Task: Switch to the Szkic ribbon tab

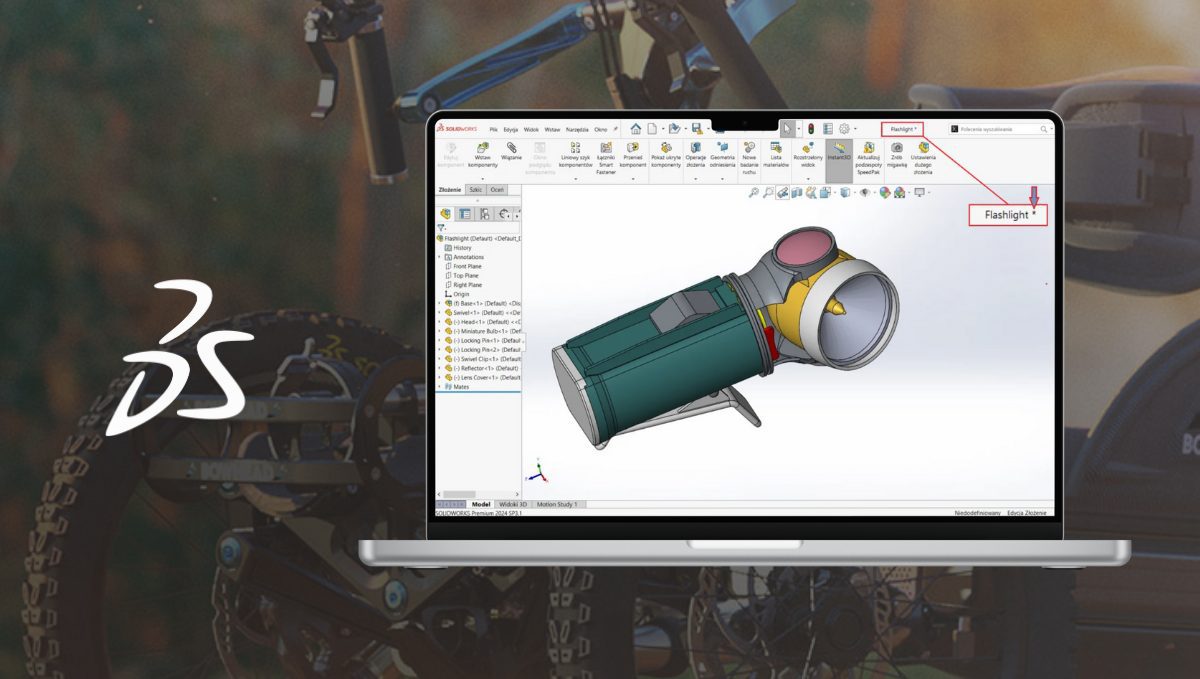Action: tap(476, 190)
